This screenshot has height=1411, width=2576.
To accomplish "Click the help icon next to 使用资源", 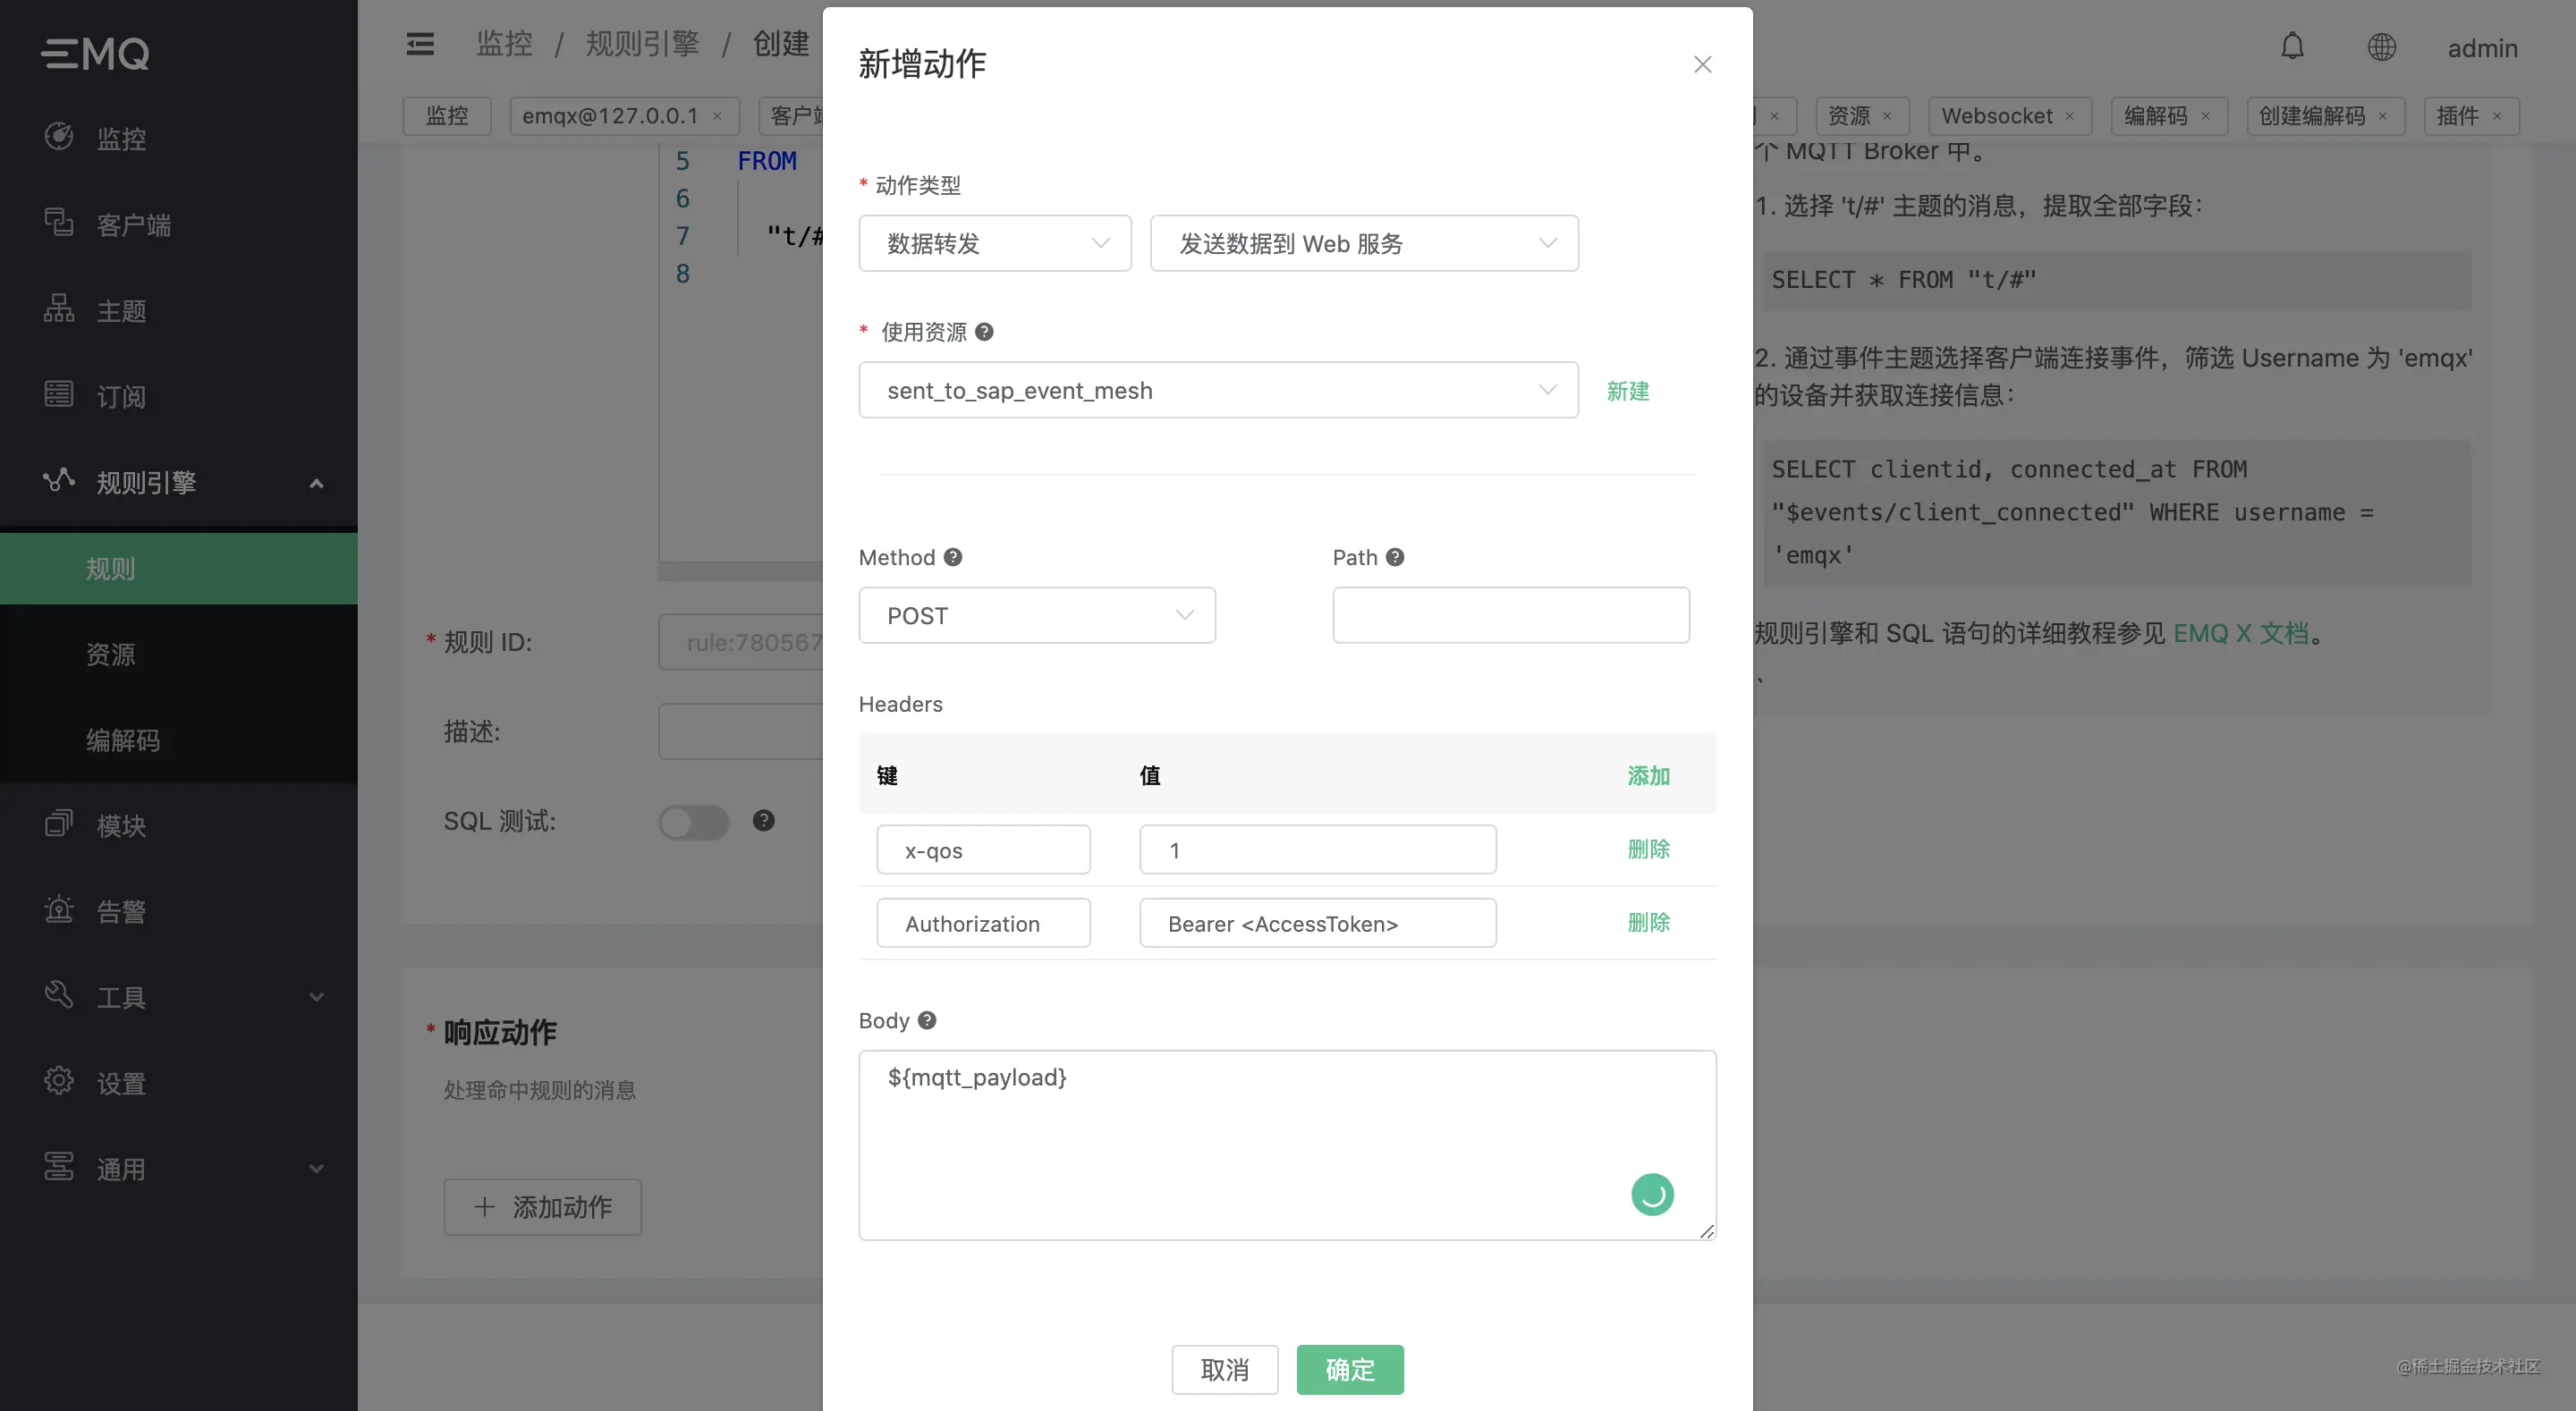I will (984, 332).
